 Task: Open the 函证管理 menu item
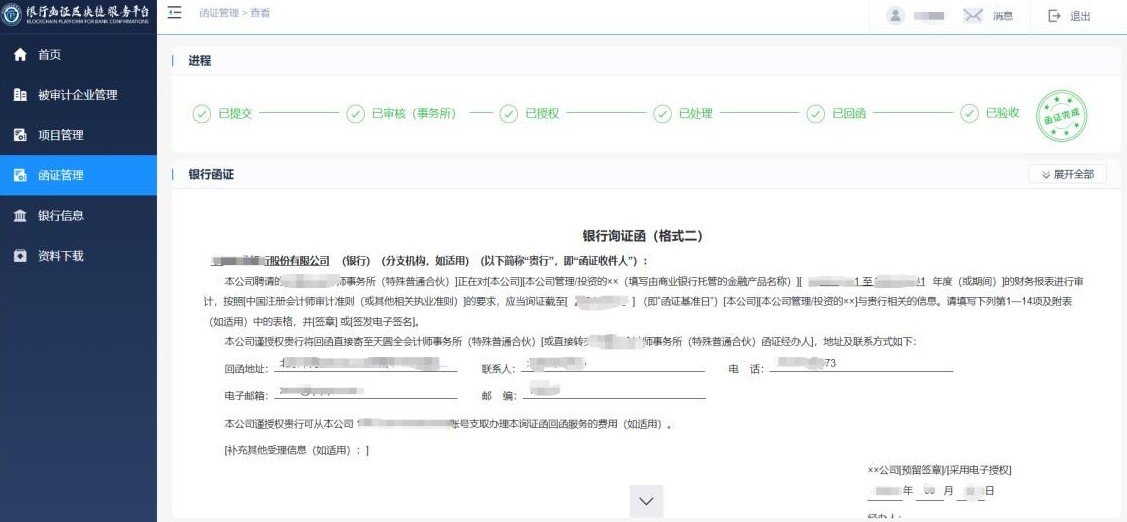61,175
